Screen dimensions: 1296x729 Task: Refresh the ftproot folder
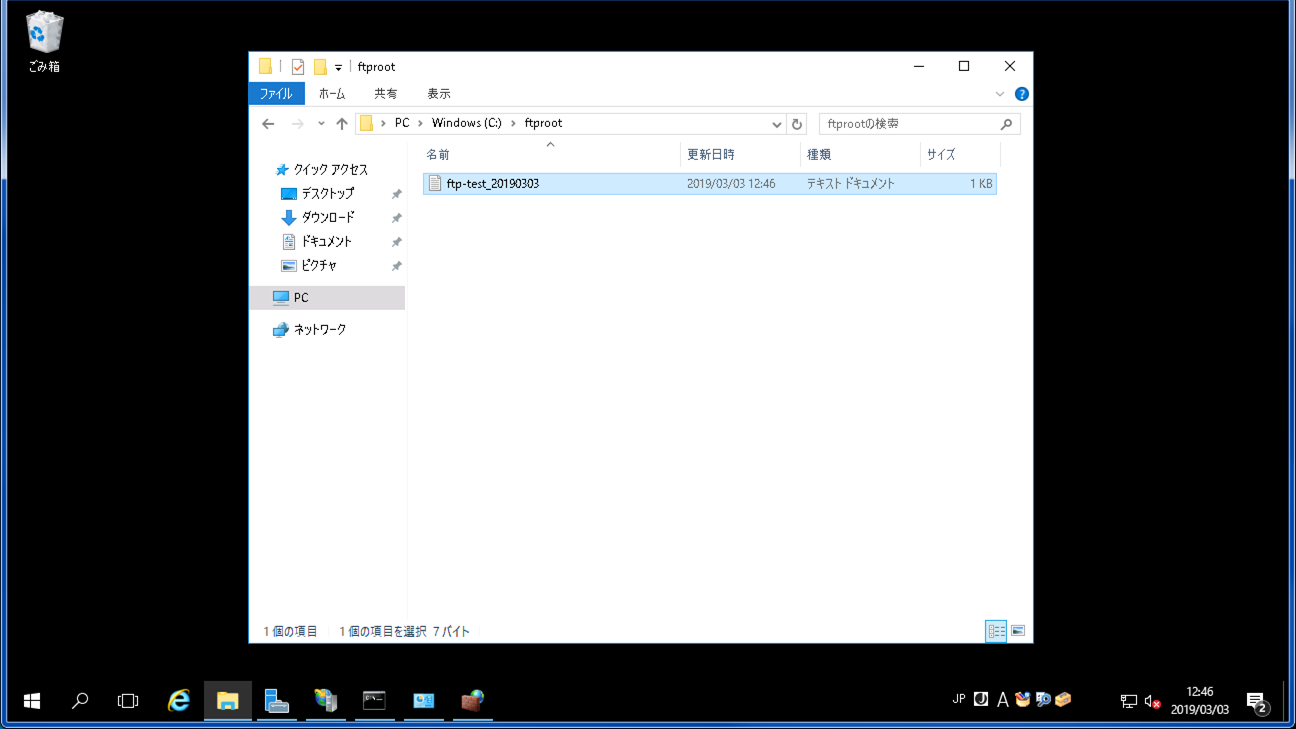(x=797, y=124)
